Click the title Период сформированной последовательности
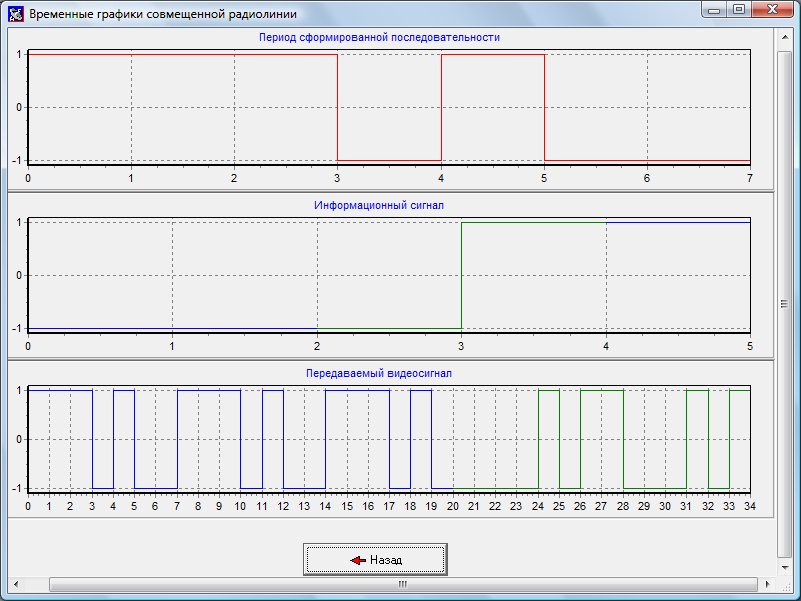This screenshot has width=801, height=601. pyautogui.click(x=379, y=37)
